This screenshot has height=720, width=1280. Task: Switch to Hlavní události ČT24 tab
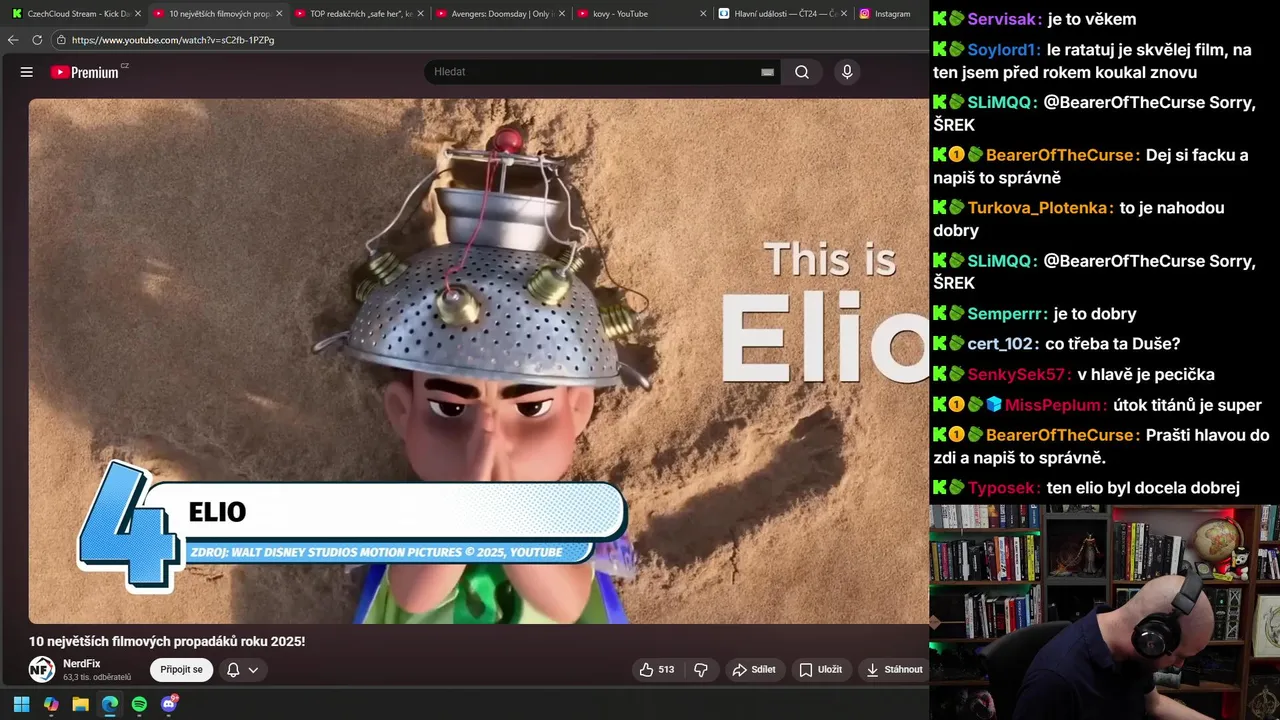(783, 14)
